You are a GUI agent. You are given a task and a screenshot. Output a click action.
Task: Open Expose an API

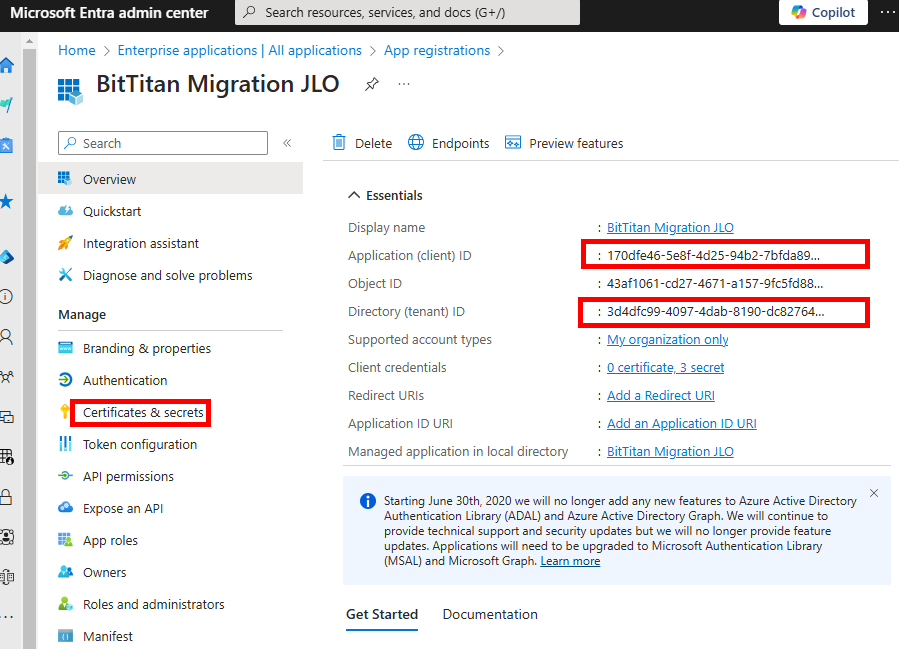tap(123, 509)
